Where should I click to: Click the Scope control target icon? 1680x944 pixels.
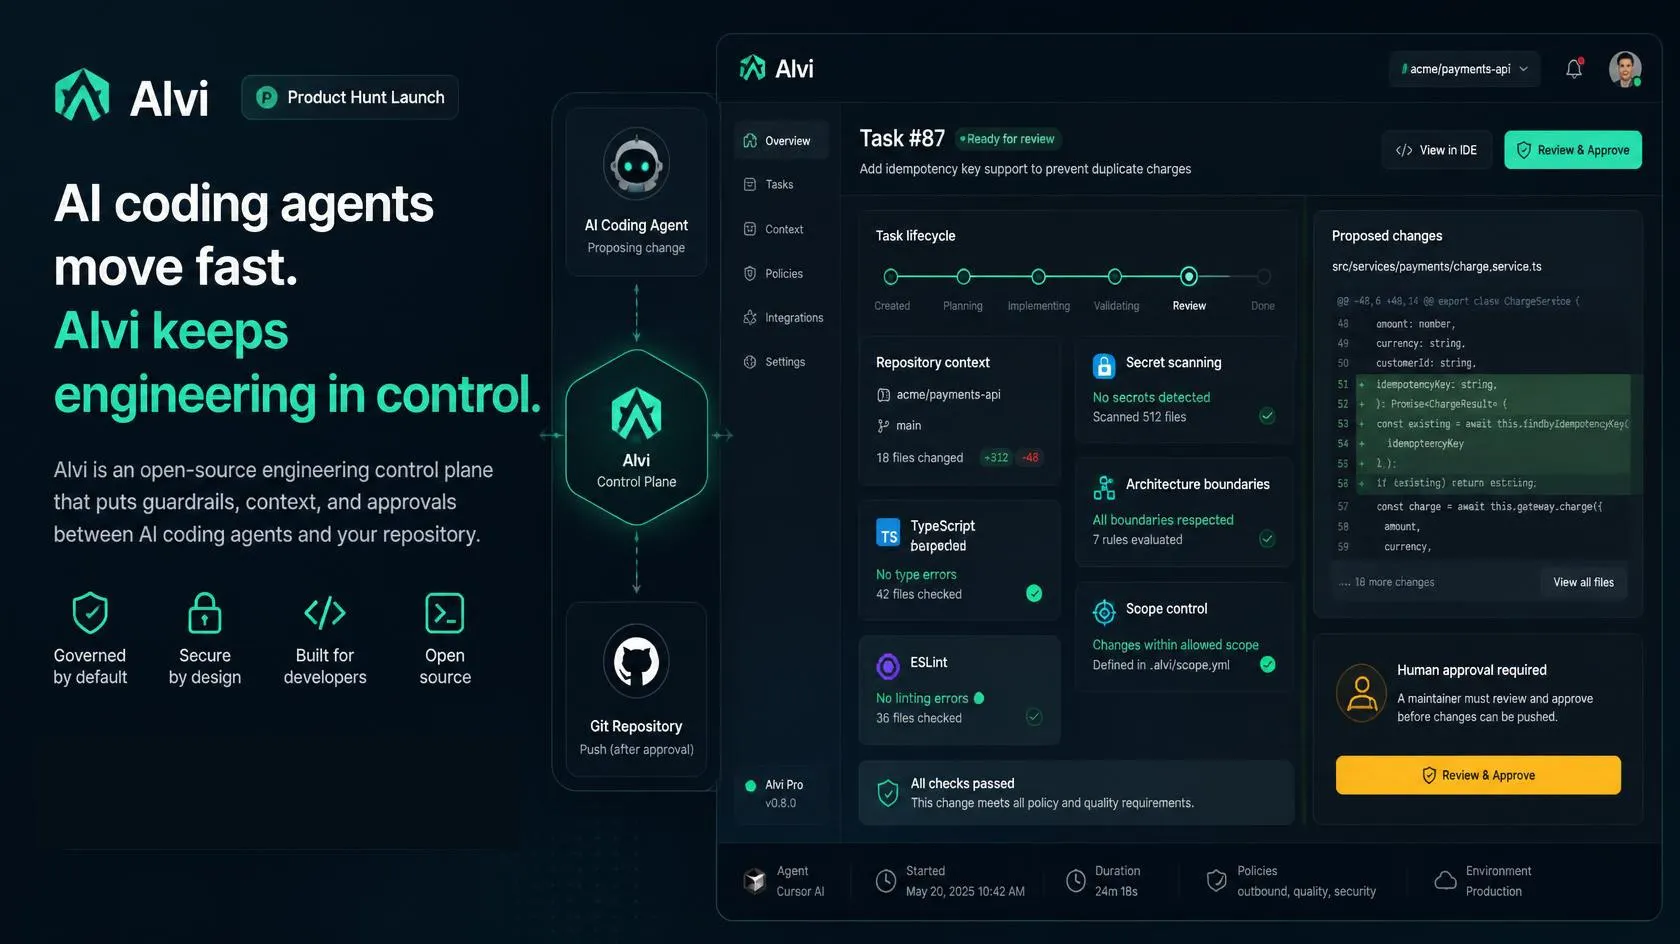coord(1104,612)
